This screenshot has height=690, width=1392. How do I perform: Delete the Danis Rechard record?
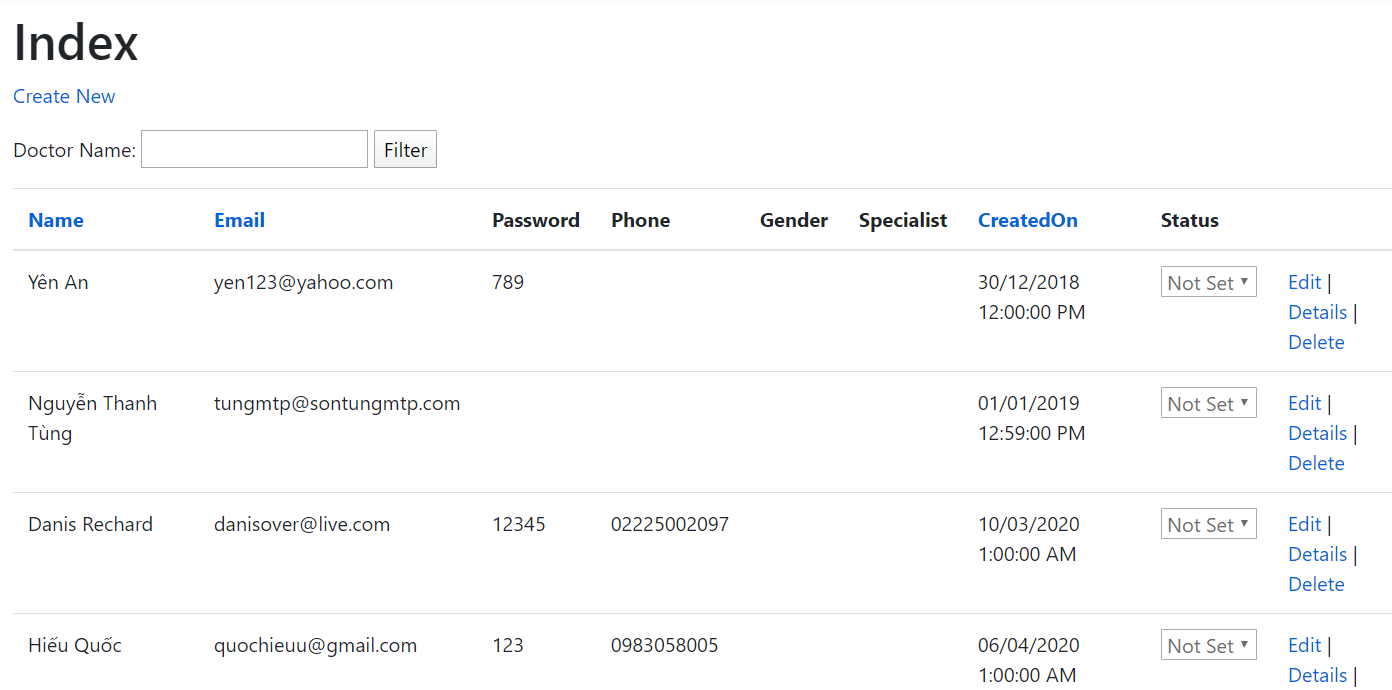click(x=1316, y=584)
